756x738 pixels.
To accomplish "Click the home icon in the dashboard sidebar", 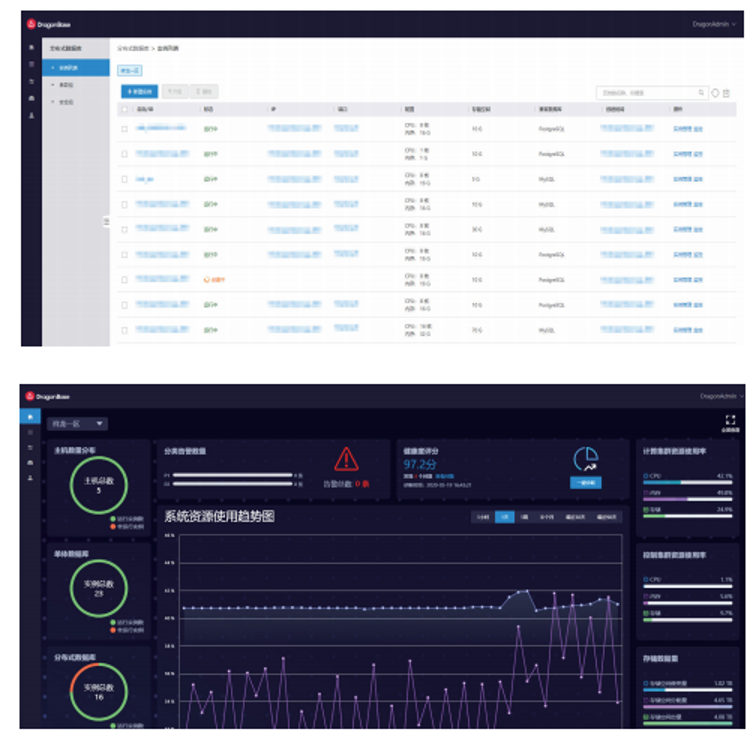I will pyautogui.click(x=29, y=416).
